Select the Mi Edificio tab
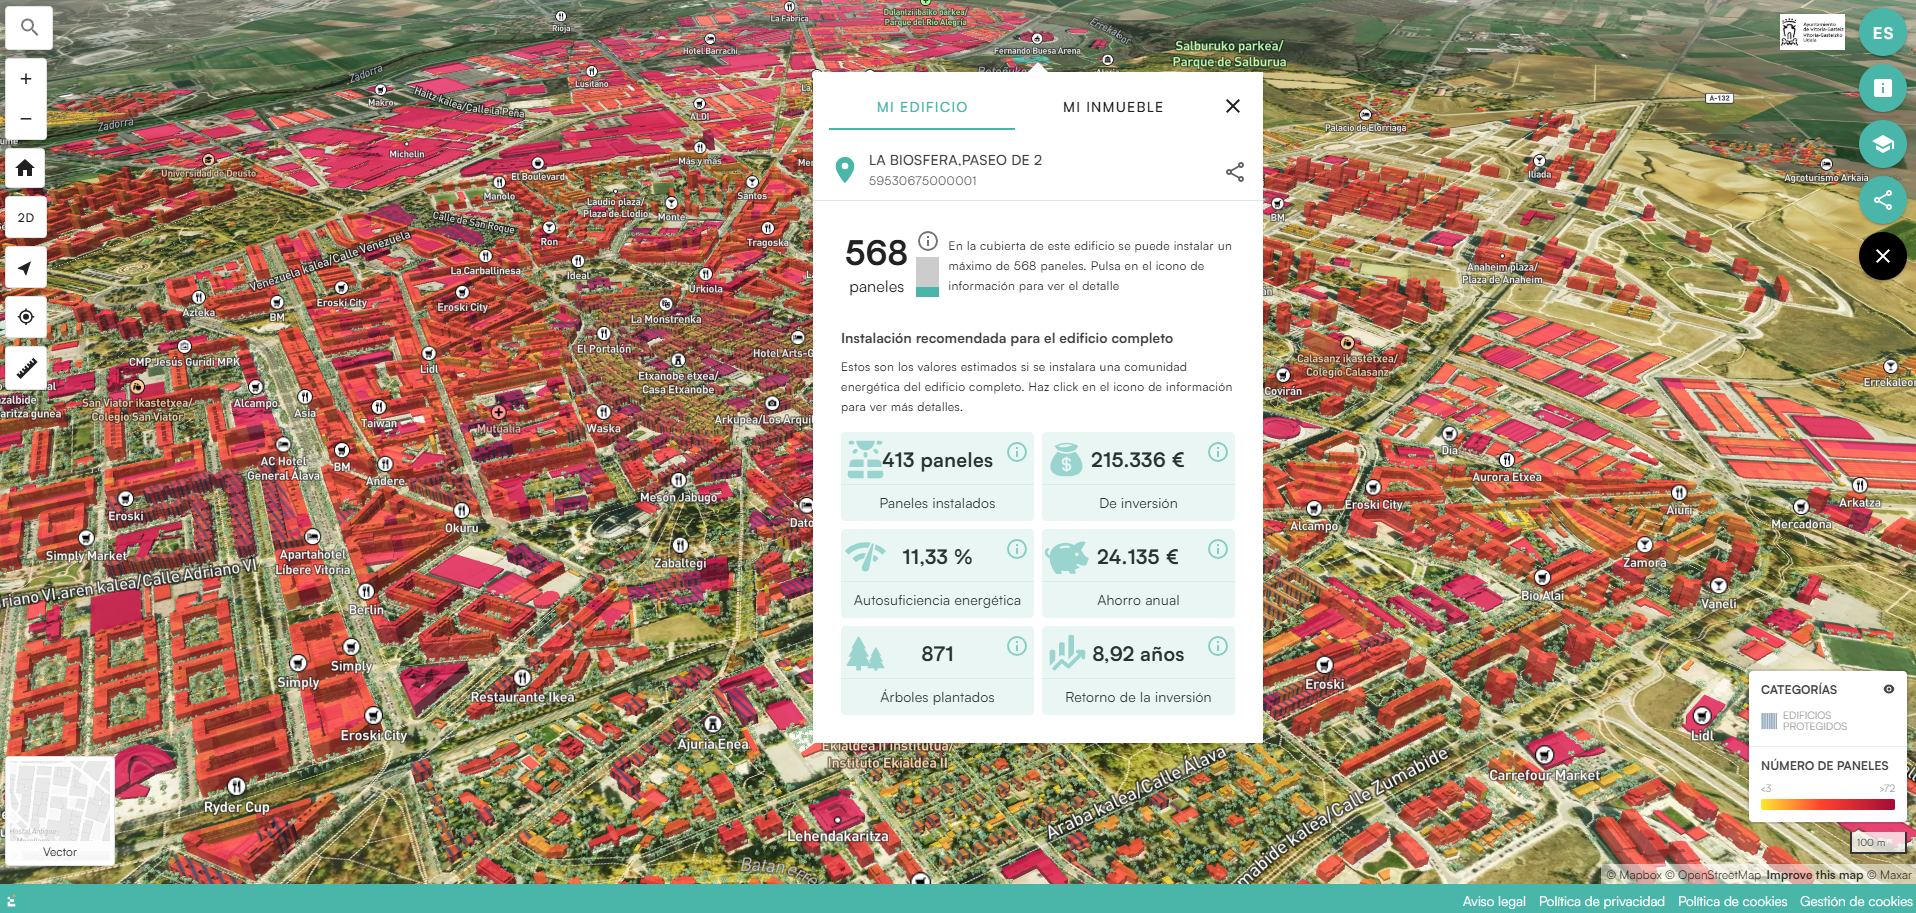Viewport: 1916px width, 913px height. [922, 107]
